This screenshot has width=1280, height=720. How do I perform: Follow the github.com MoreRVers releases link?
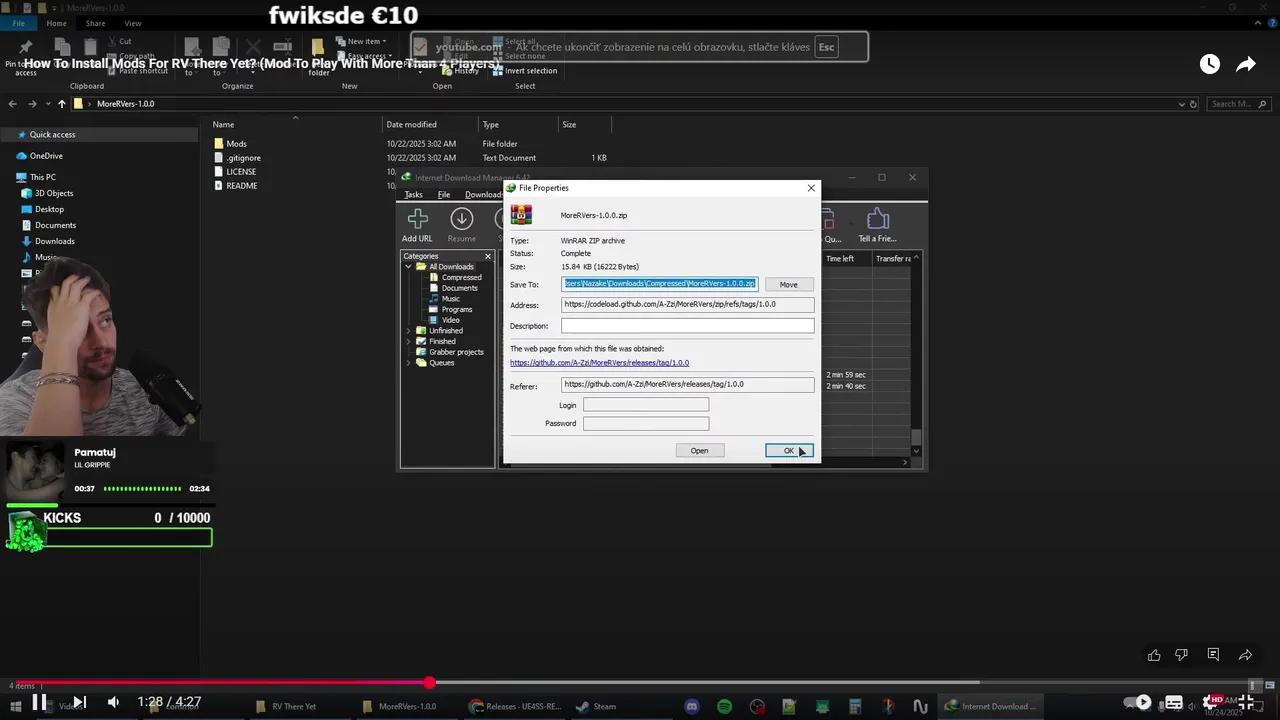point(599,363)
